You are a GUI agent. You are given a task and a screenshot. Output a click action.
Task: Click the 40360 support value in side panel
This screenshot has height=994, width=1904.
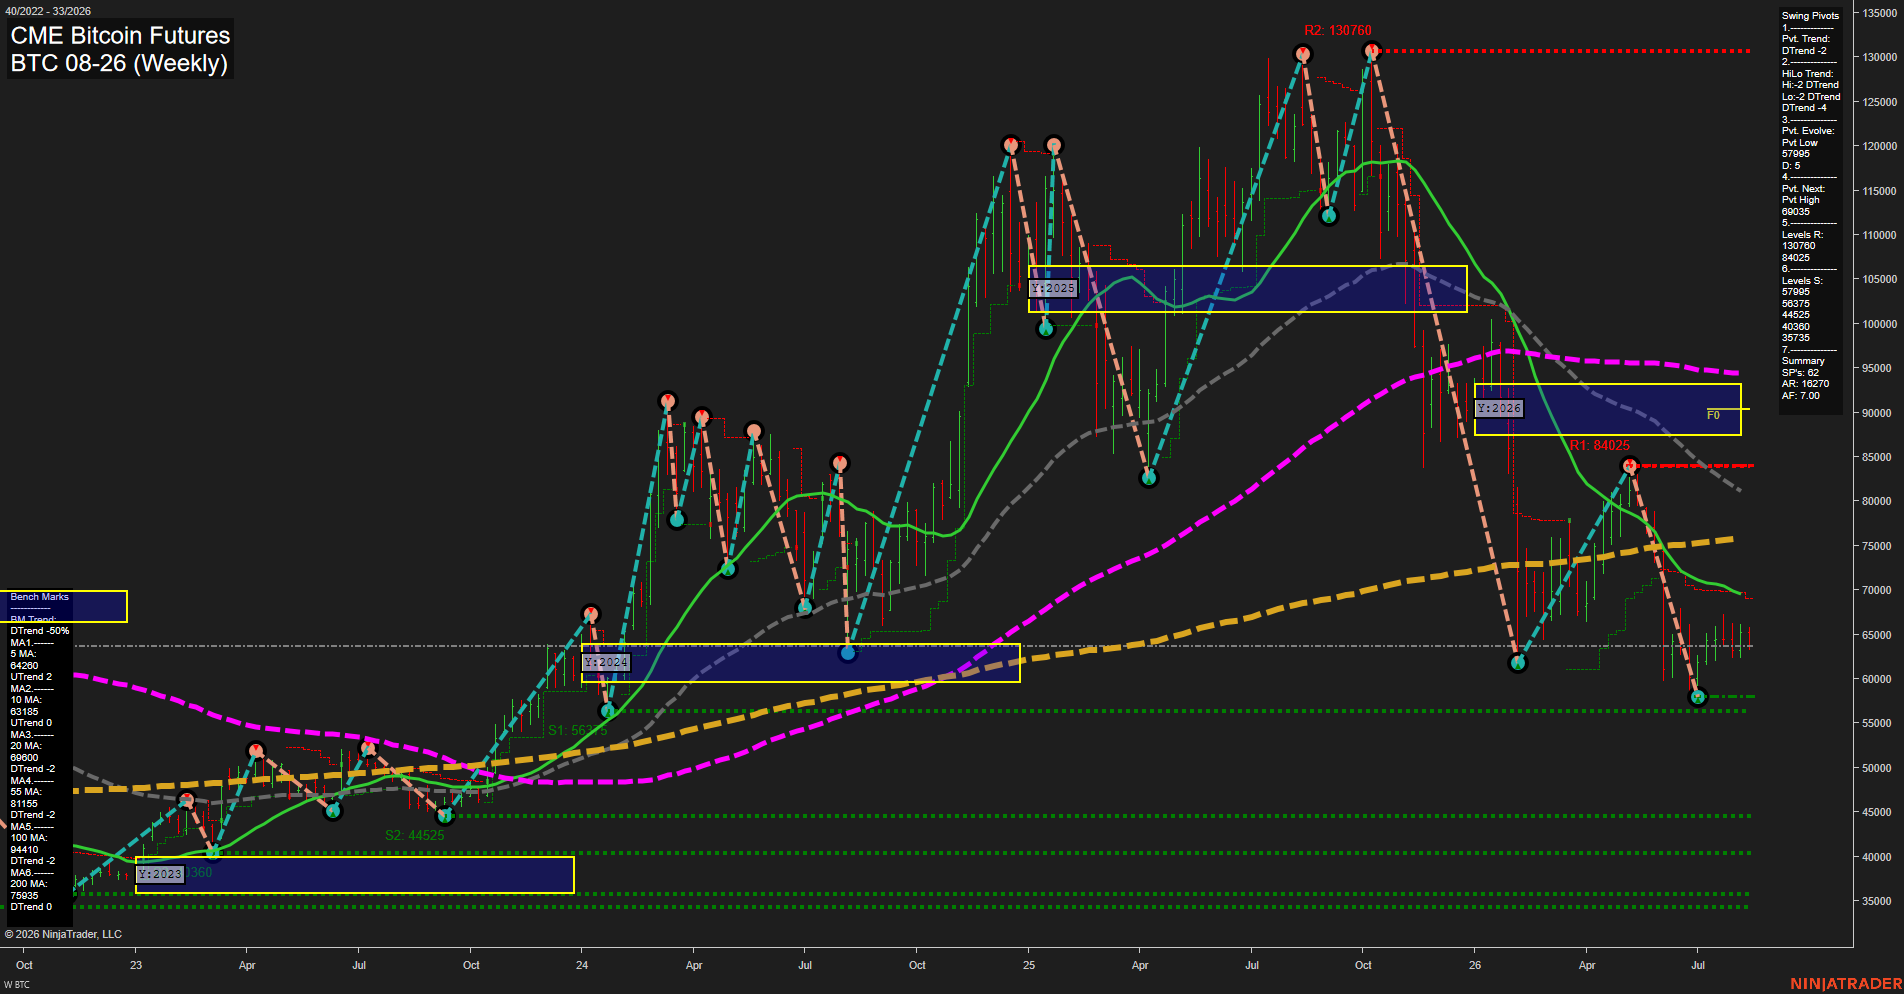tap(1796, 327)
